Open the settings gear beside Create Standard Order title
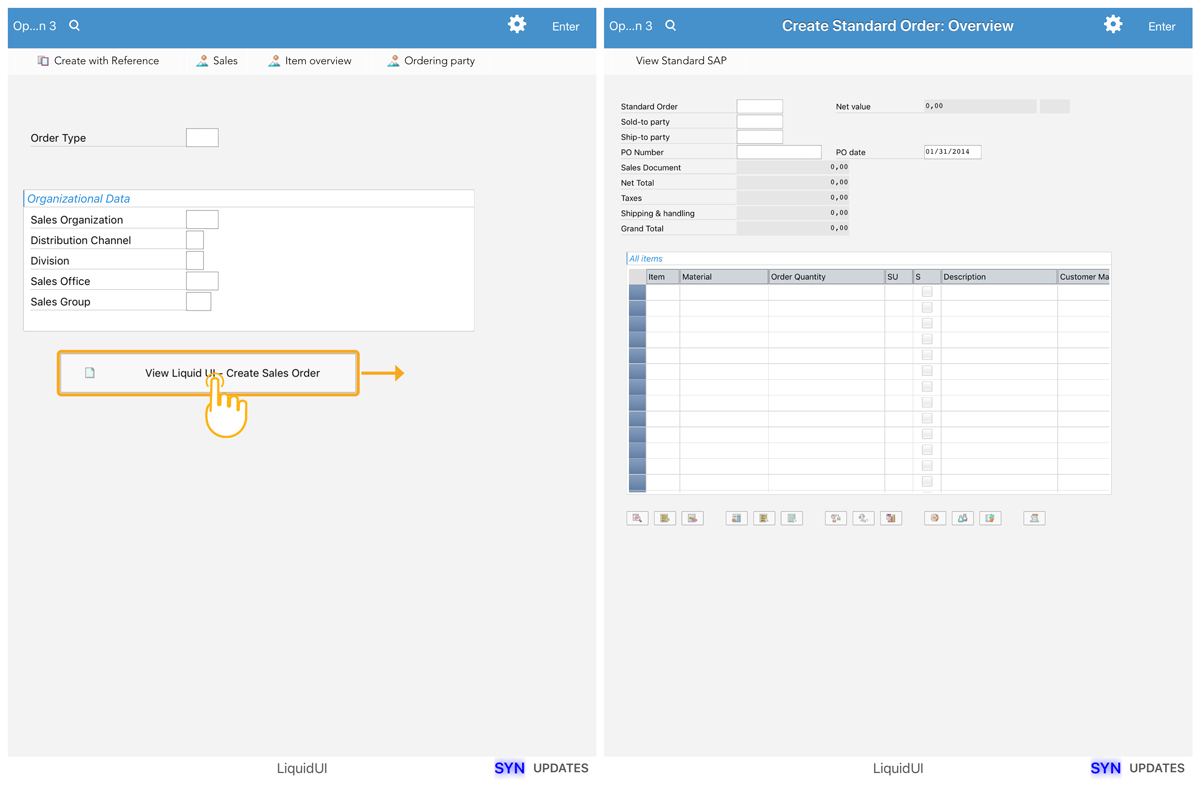The image size is (1200, 787). [x=1113, y=25]
